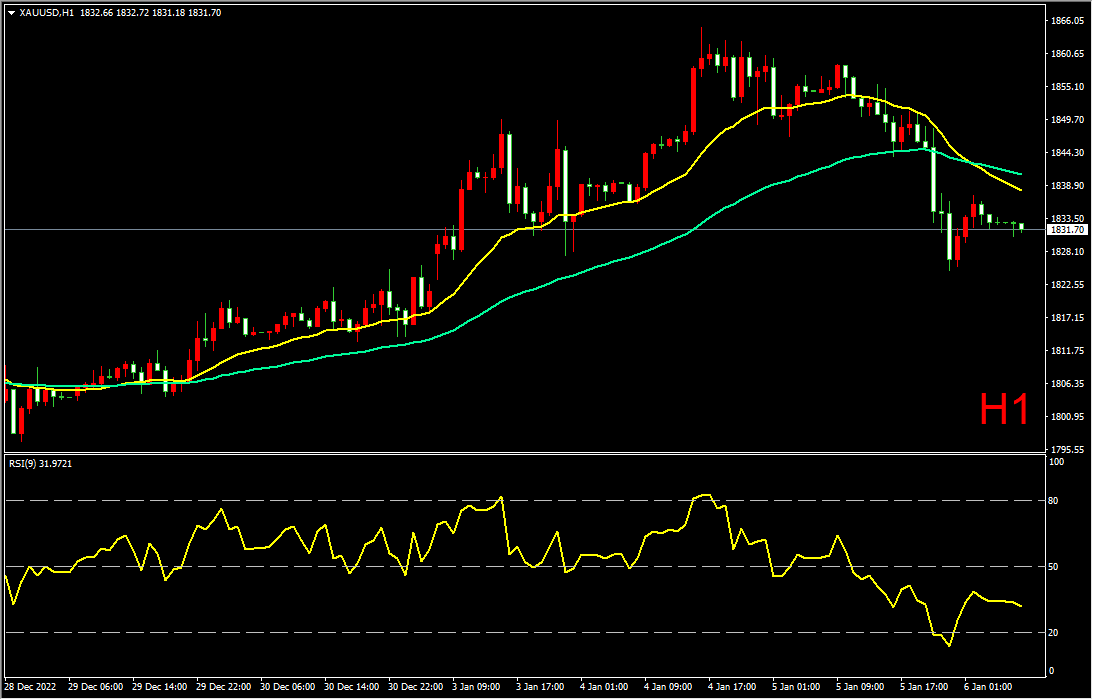Screen dimensions: 1093x700
Task: Click the 30 Dec 22:00 time label
Action: click(x=416, y=687)
